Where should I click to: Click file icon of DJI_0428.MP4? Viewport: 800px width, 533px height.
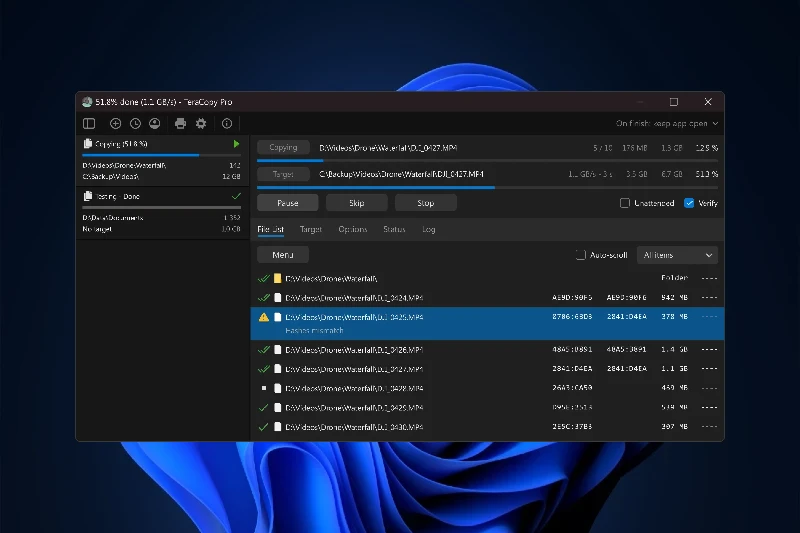278,389
